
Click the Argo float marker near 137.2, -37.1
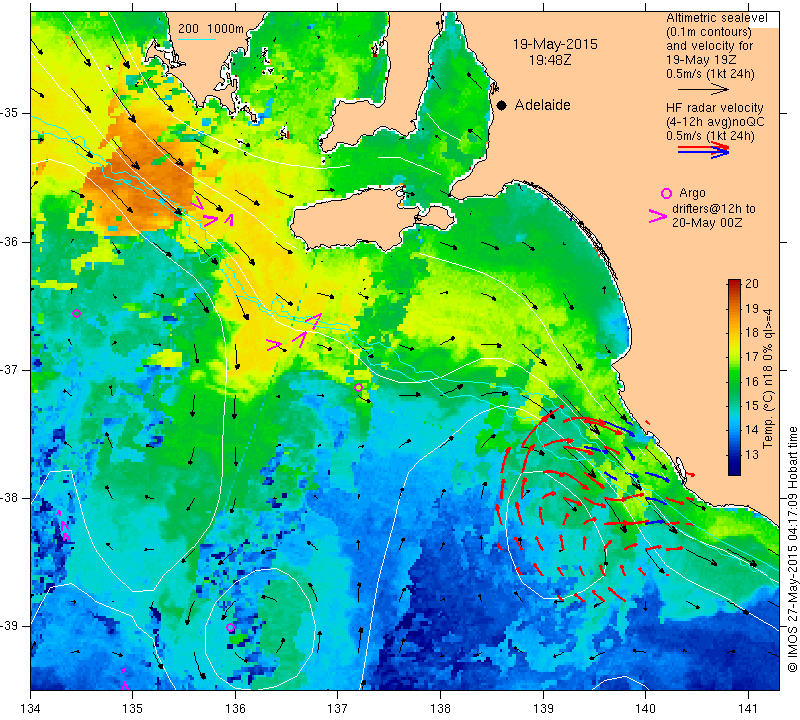358,388
